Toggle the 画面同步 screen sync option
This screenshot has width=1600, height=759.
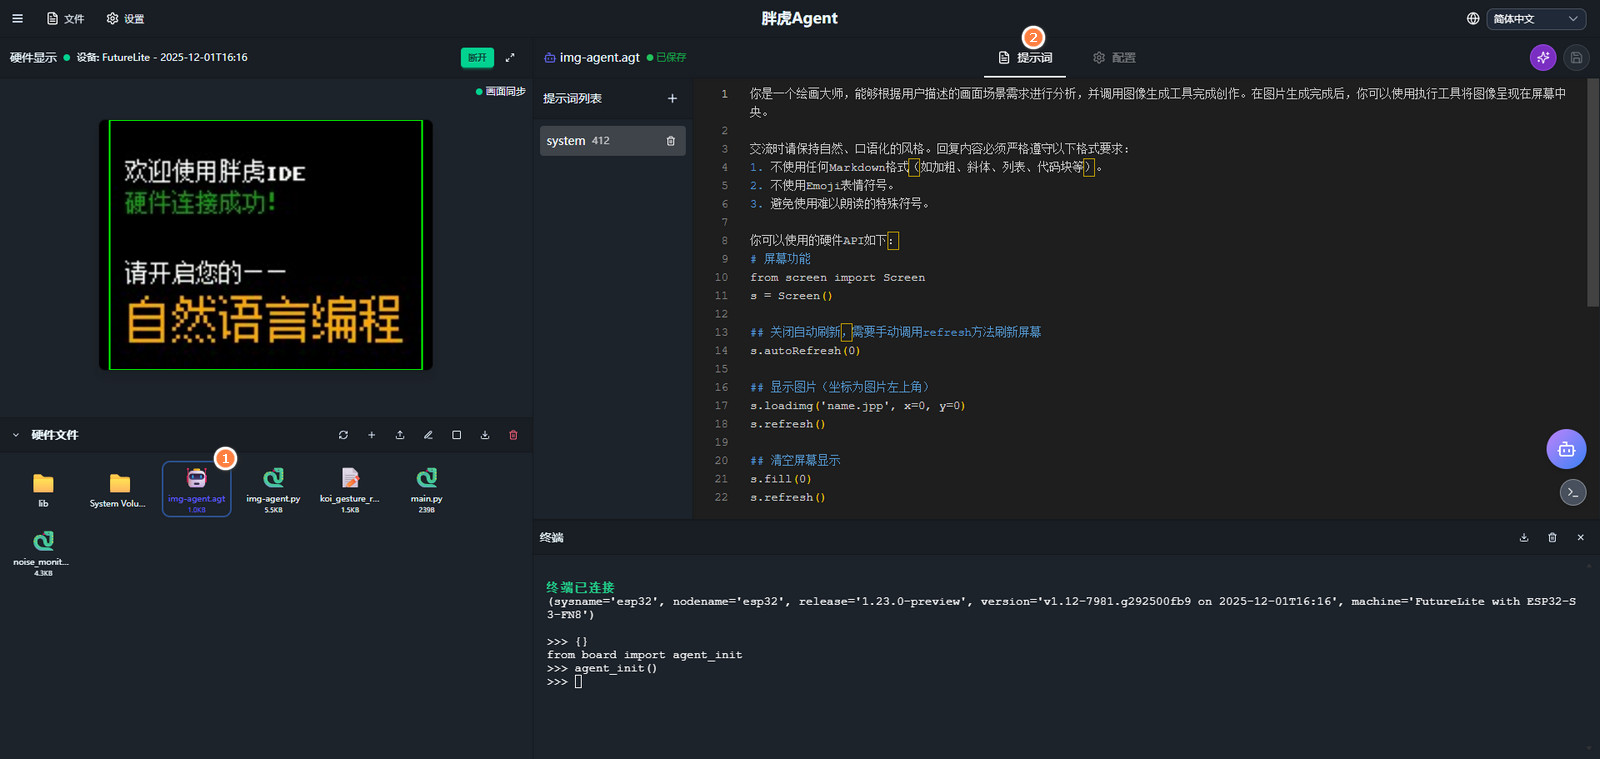tap(500, 92)
